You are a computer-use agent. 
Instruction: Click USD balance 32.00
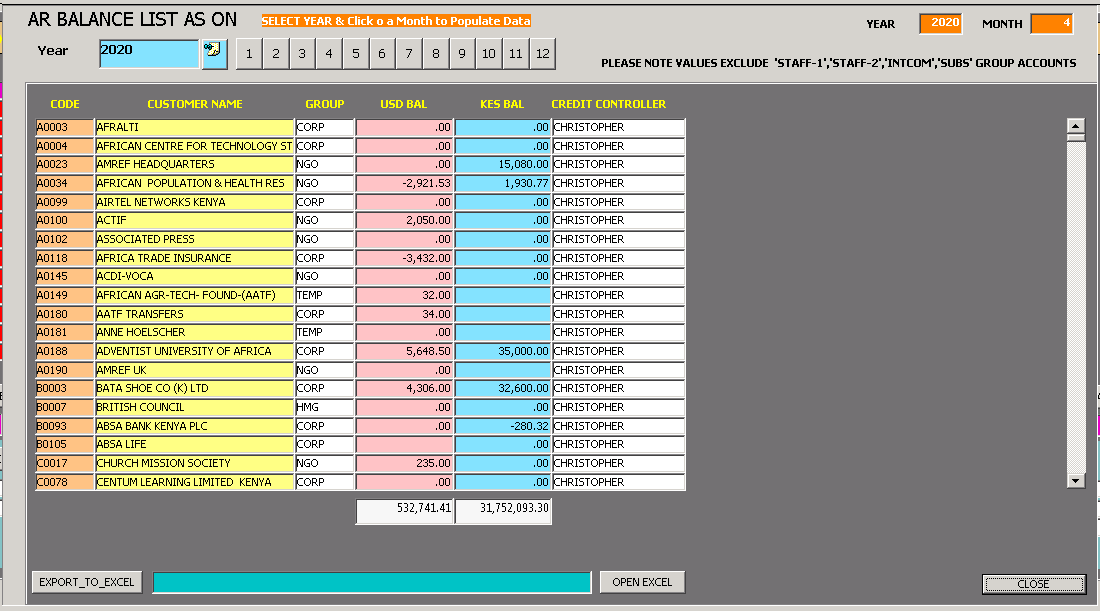pyautogui.click(x=404, y=295)
